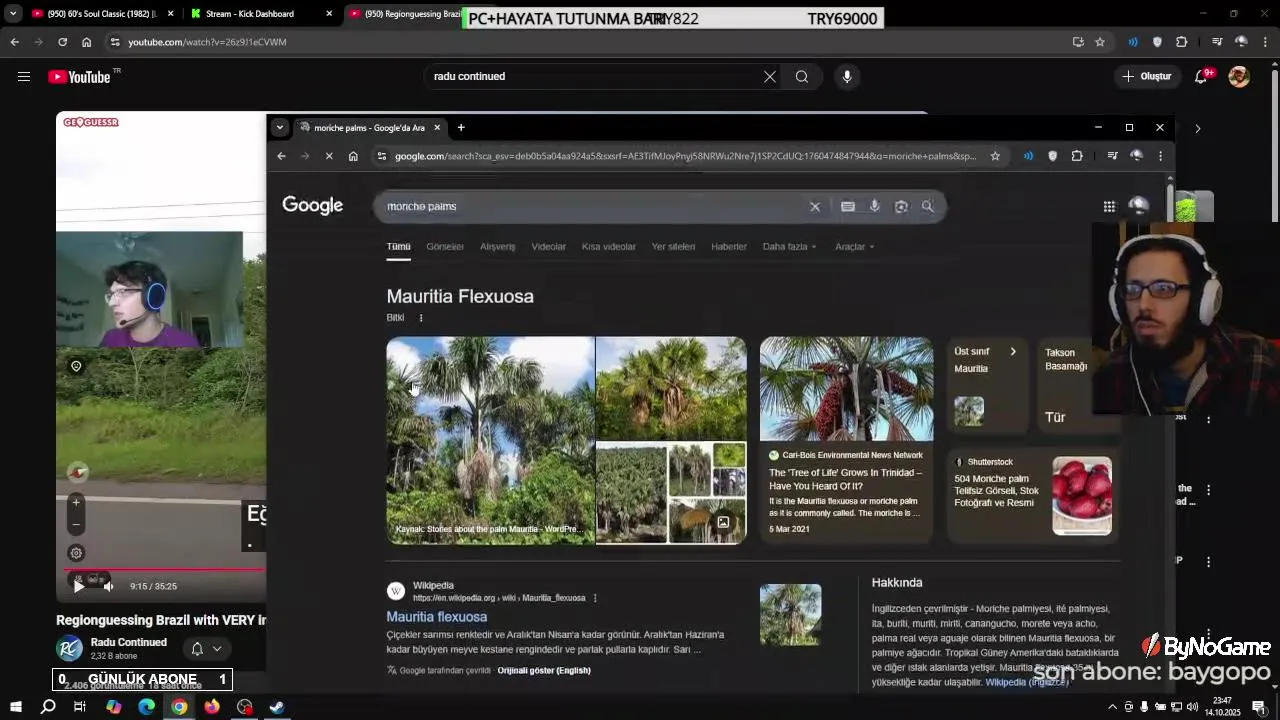Open options for Wikipedia result
This screenshot has width=1280, height=720.
tap(595, 598)
